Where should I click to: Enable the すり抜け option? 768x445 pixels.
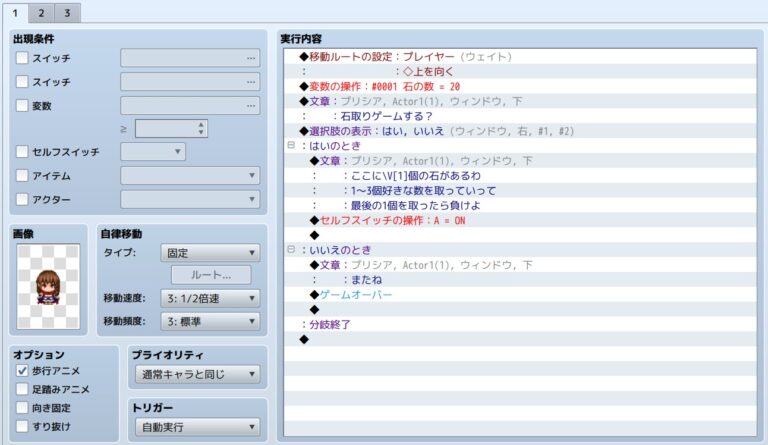click(x=23, y=427)
